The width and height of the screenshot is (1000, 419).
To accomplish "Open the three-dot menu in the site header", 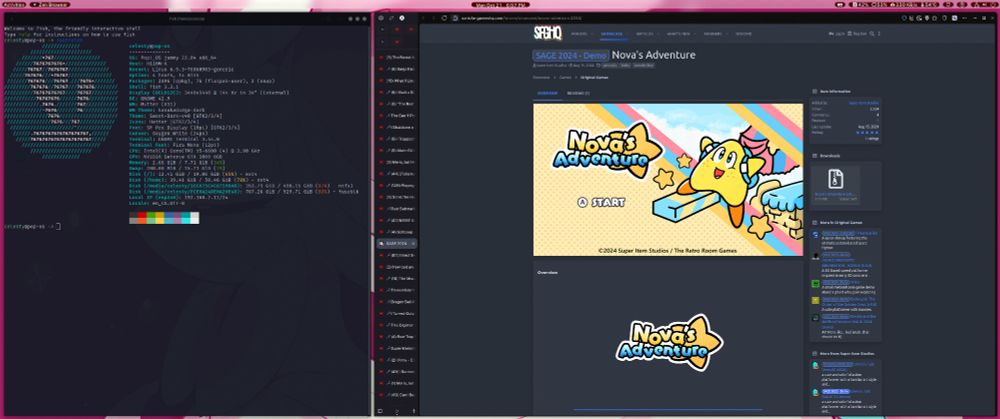I will pyautogui.click(x=879, y=34).
